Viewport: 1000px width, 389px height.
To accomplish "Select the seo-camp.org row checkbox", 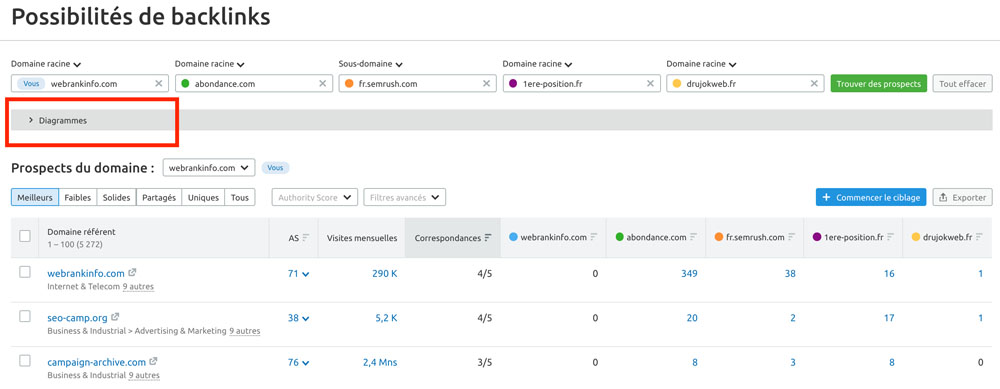I will (x=25, y=316).
